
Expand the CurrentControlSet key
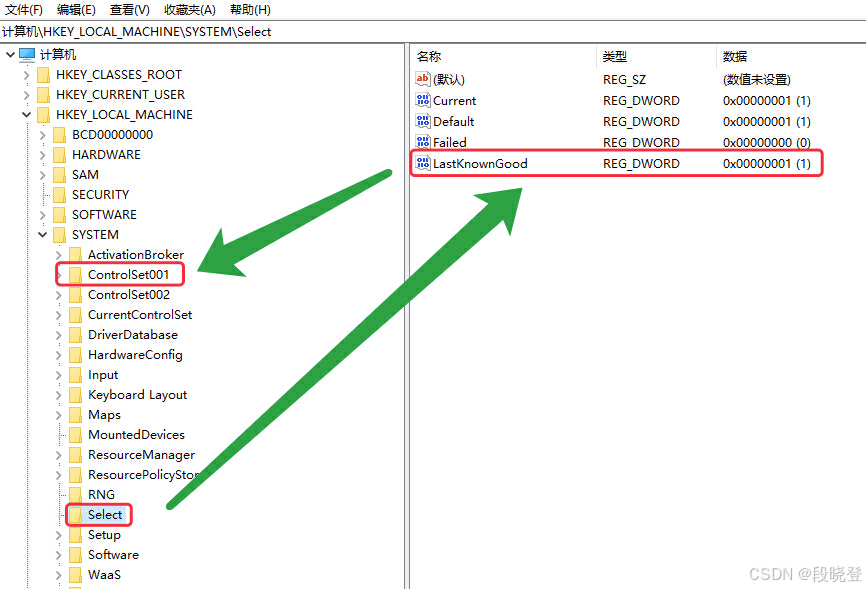[x=58, y=314]
